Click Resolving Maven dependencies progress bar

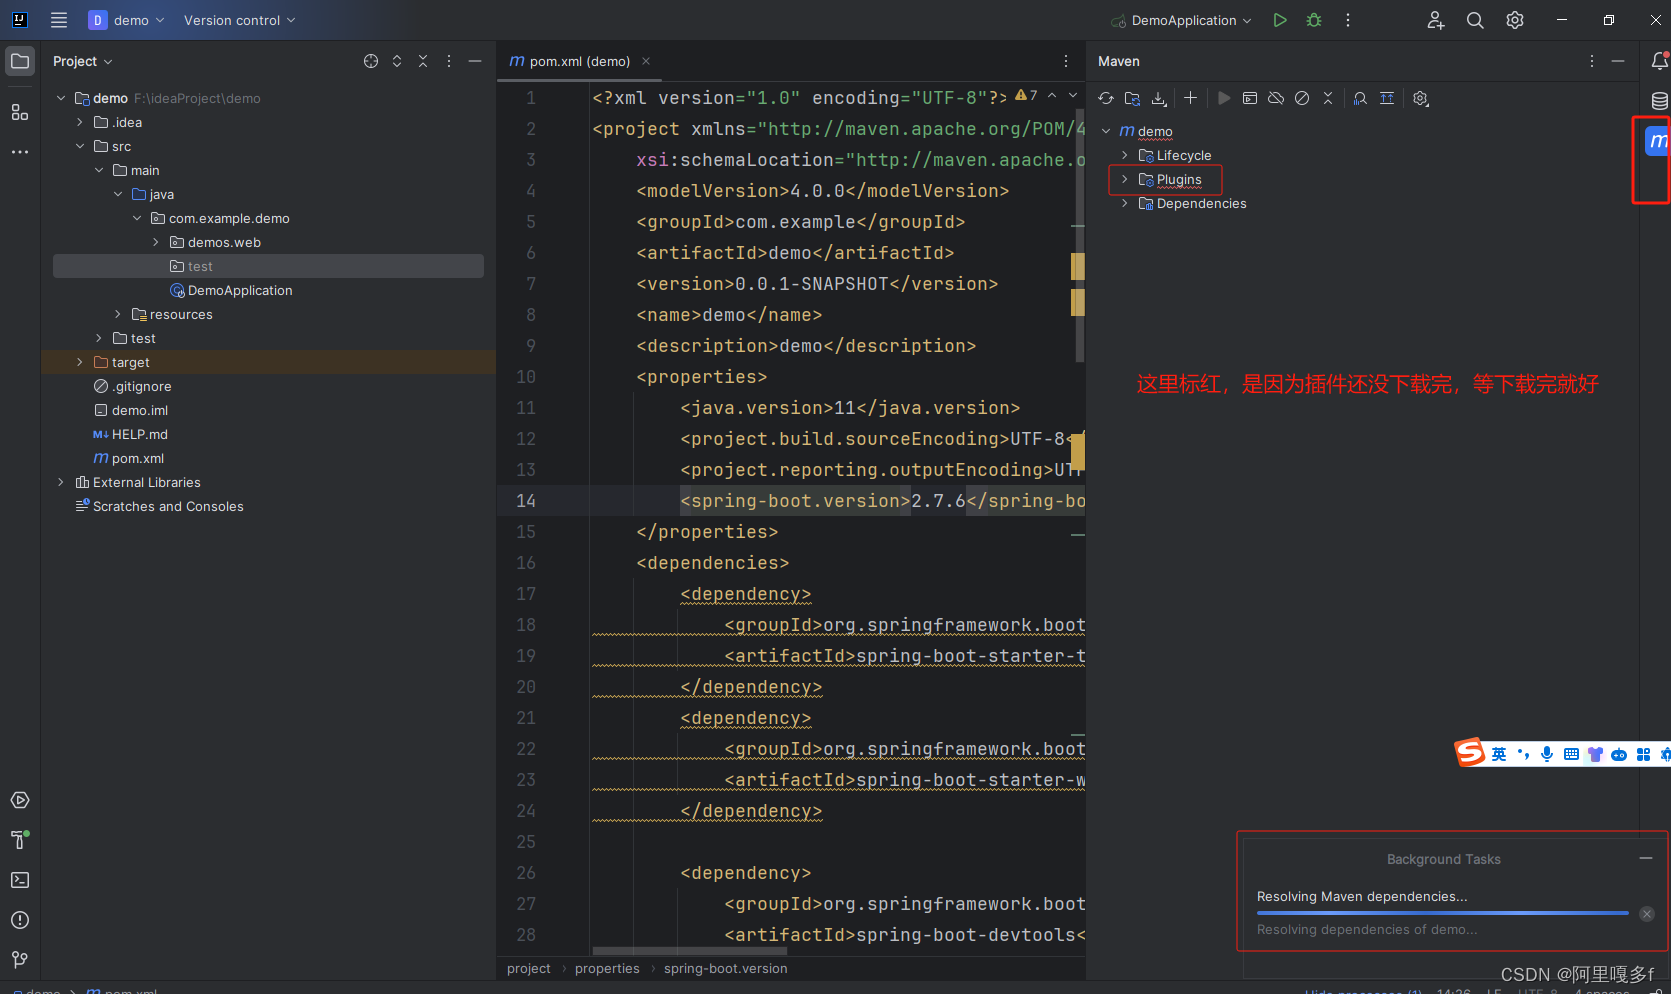click(1443, 913)
